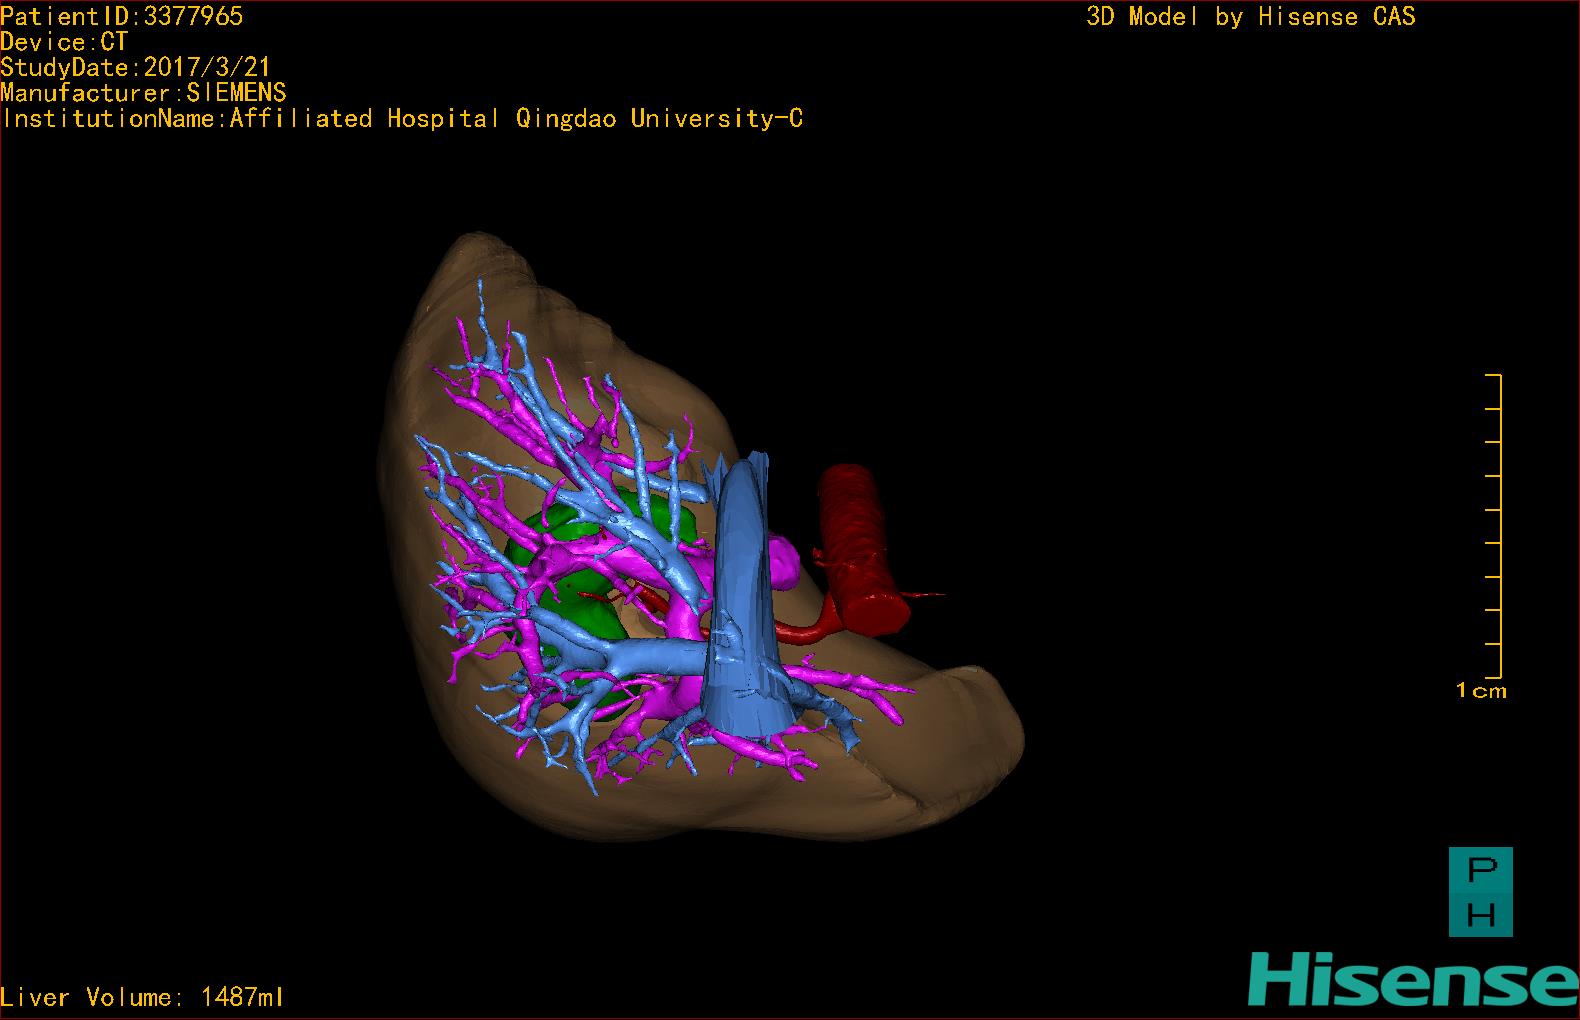This screenshot has height=1020, width=1580.
Task: Click the vertical yellow scale ruler
Action: pyautogui.click(x=1494, y=526)
